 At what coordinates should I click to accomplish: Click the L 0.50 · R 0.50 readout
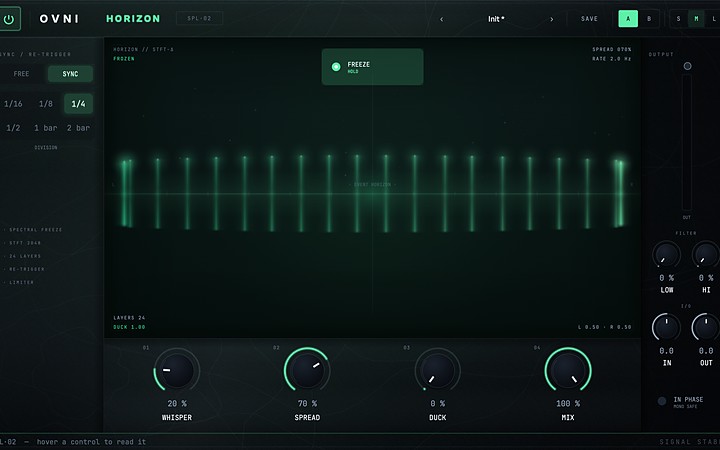click(x=604, y=327)
